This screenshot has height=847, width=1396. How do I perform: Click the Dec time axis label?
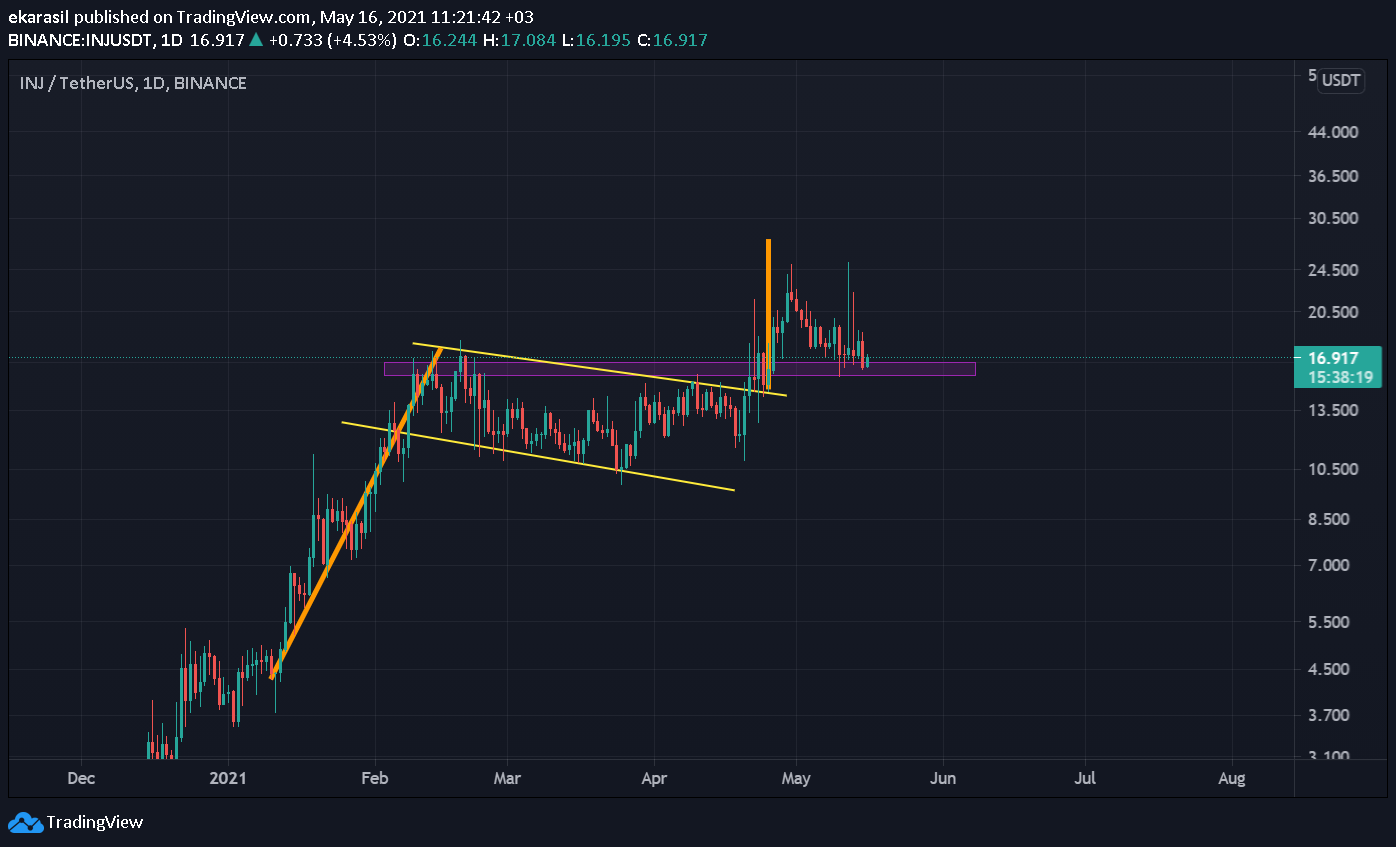81,778
